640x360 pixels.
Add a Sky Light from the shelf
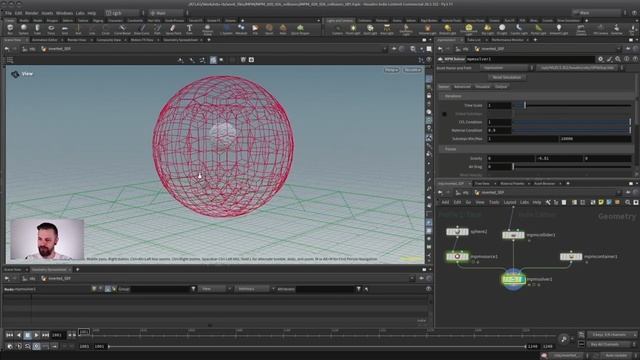pyautogui.click(x=487, y=29)
